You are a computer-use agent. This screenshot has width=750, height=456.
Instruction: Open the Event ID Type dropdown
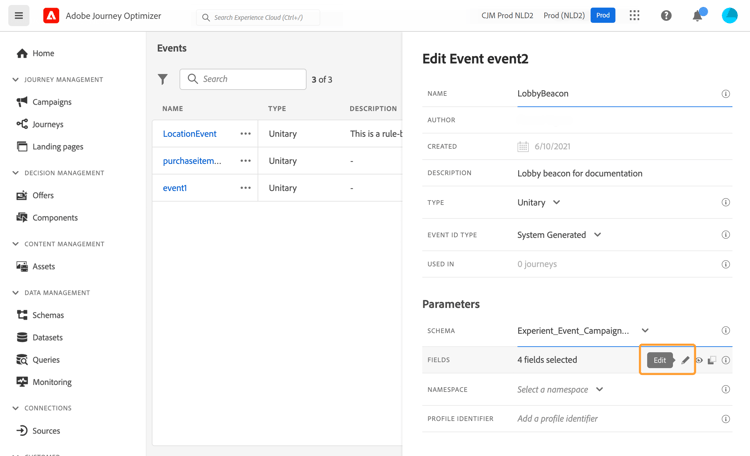(559, 235)
